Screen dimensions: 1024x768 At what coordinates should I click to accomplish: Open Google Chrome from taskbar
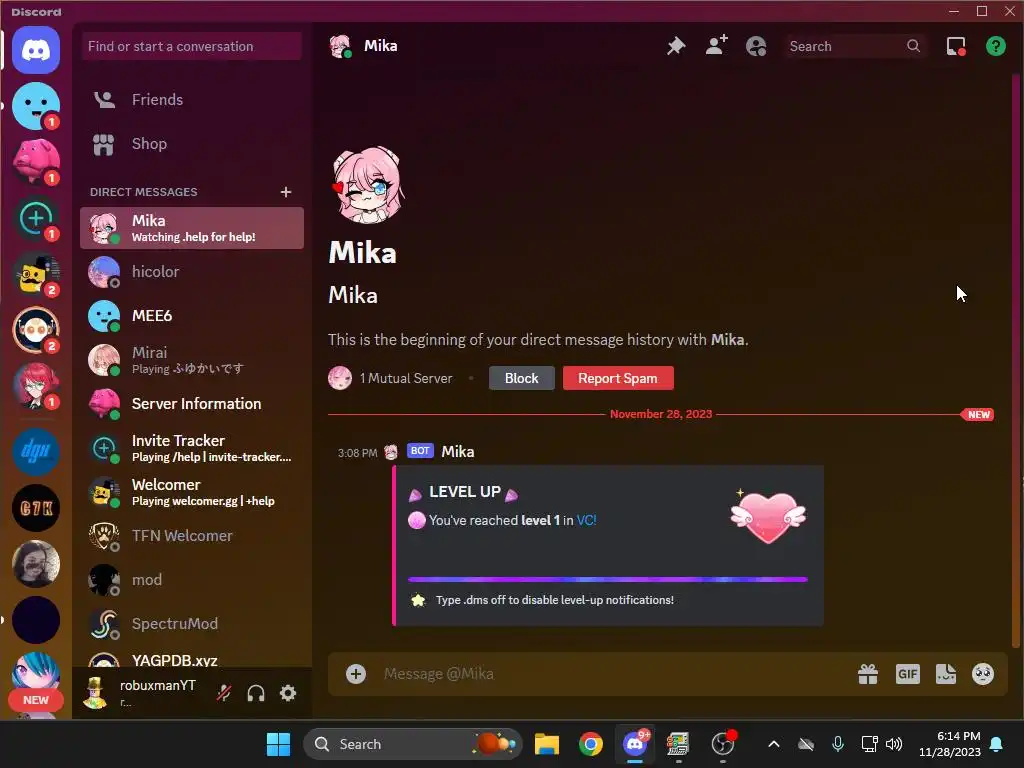(590, 744)
